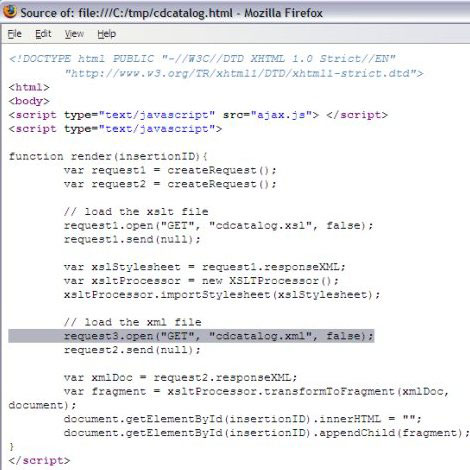Image resolution: width=470 pixels, height=470 pixels.
Task: Click the new XSLTProcessor line
Action: point(201,281)
